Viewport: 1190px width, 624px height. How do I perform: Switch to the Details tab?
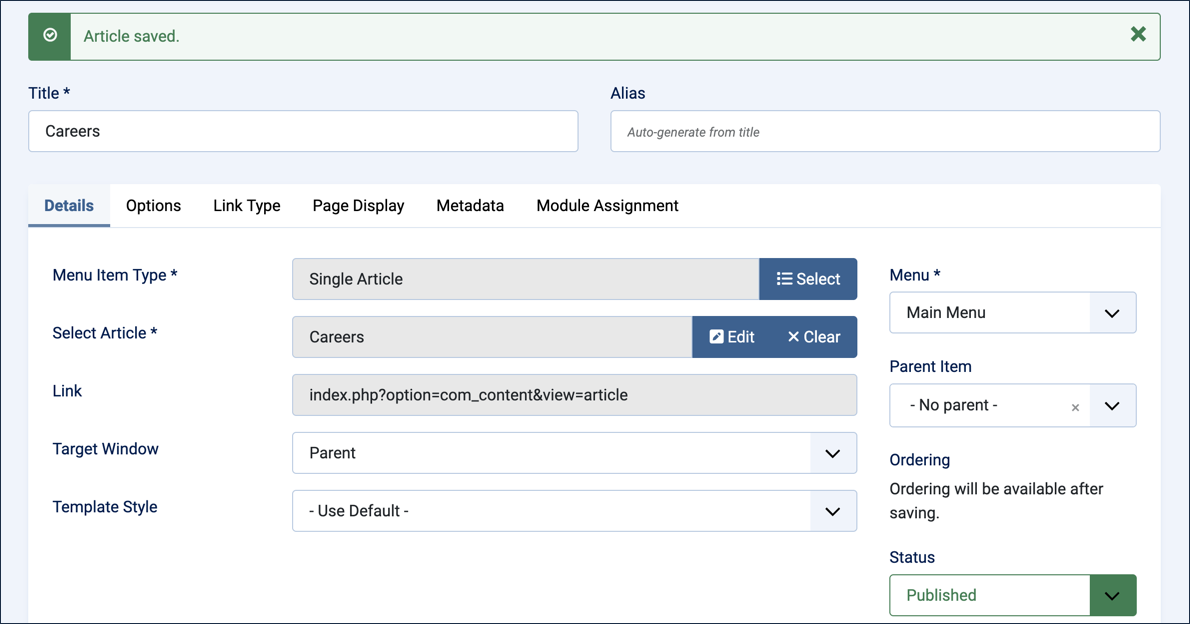tap(69, 206)
